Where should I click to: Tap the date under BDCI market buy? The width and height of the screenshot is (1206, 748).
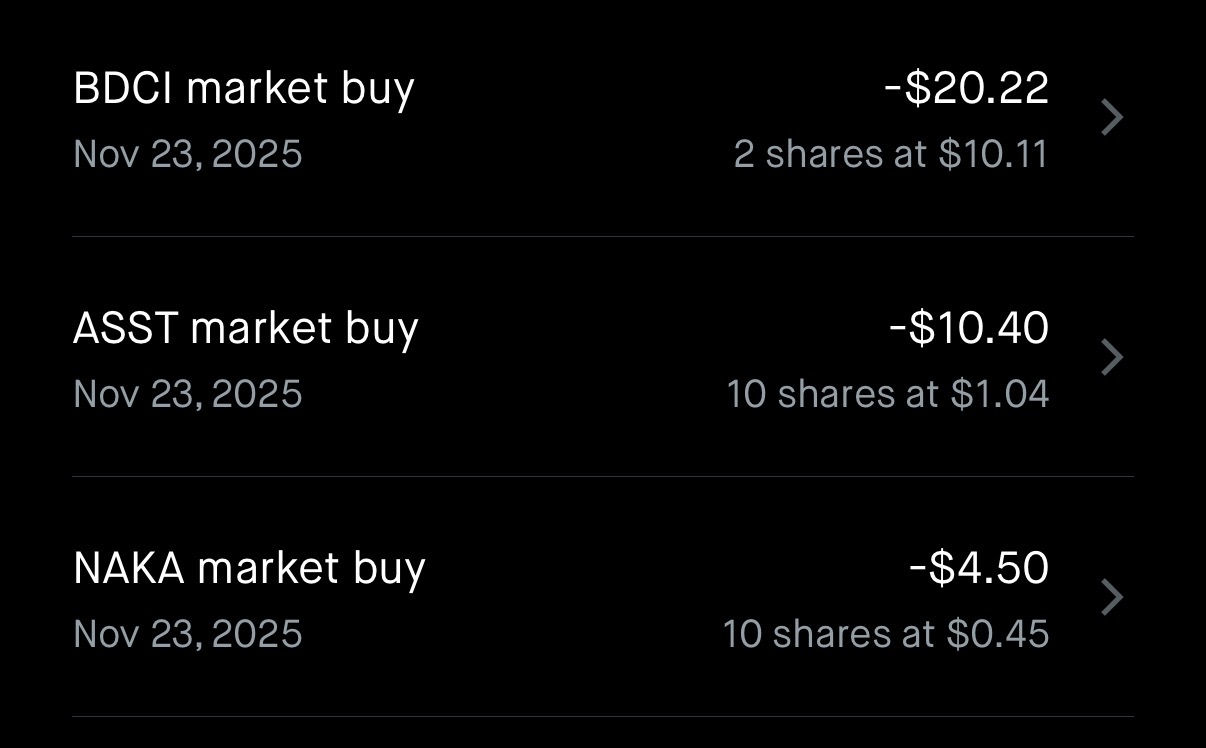coord(188,154)
